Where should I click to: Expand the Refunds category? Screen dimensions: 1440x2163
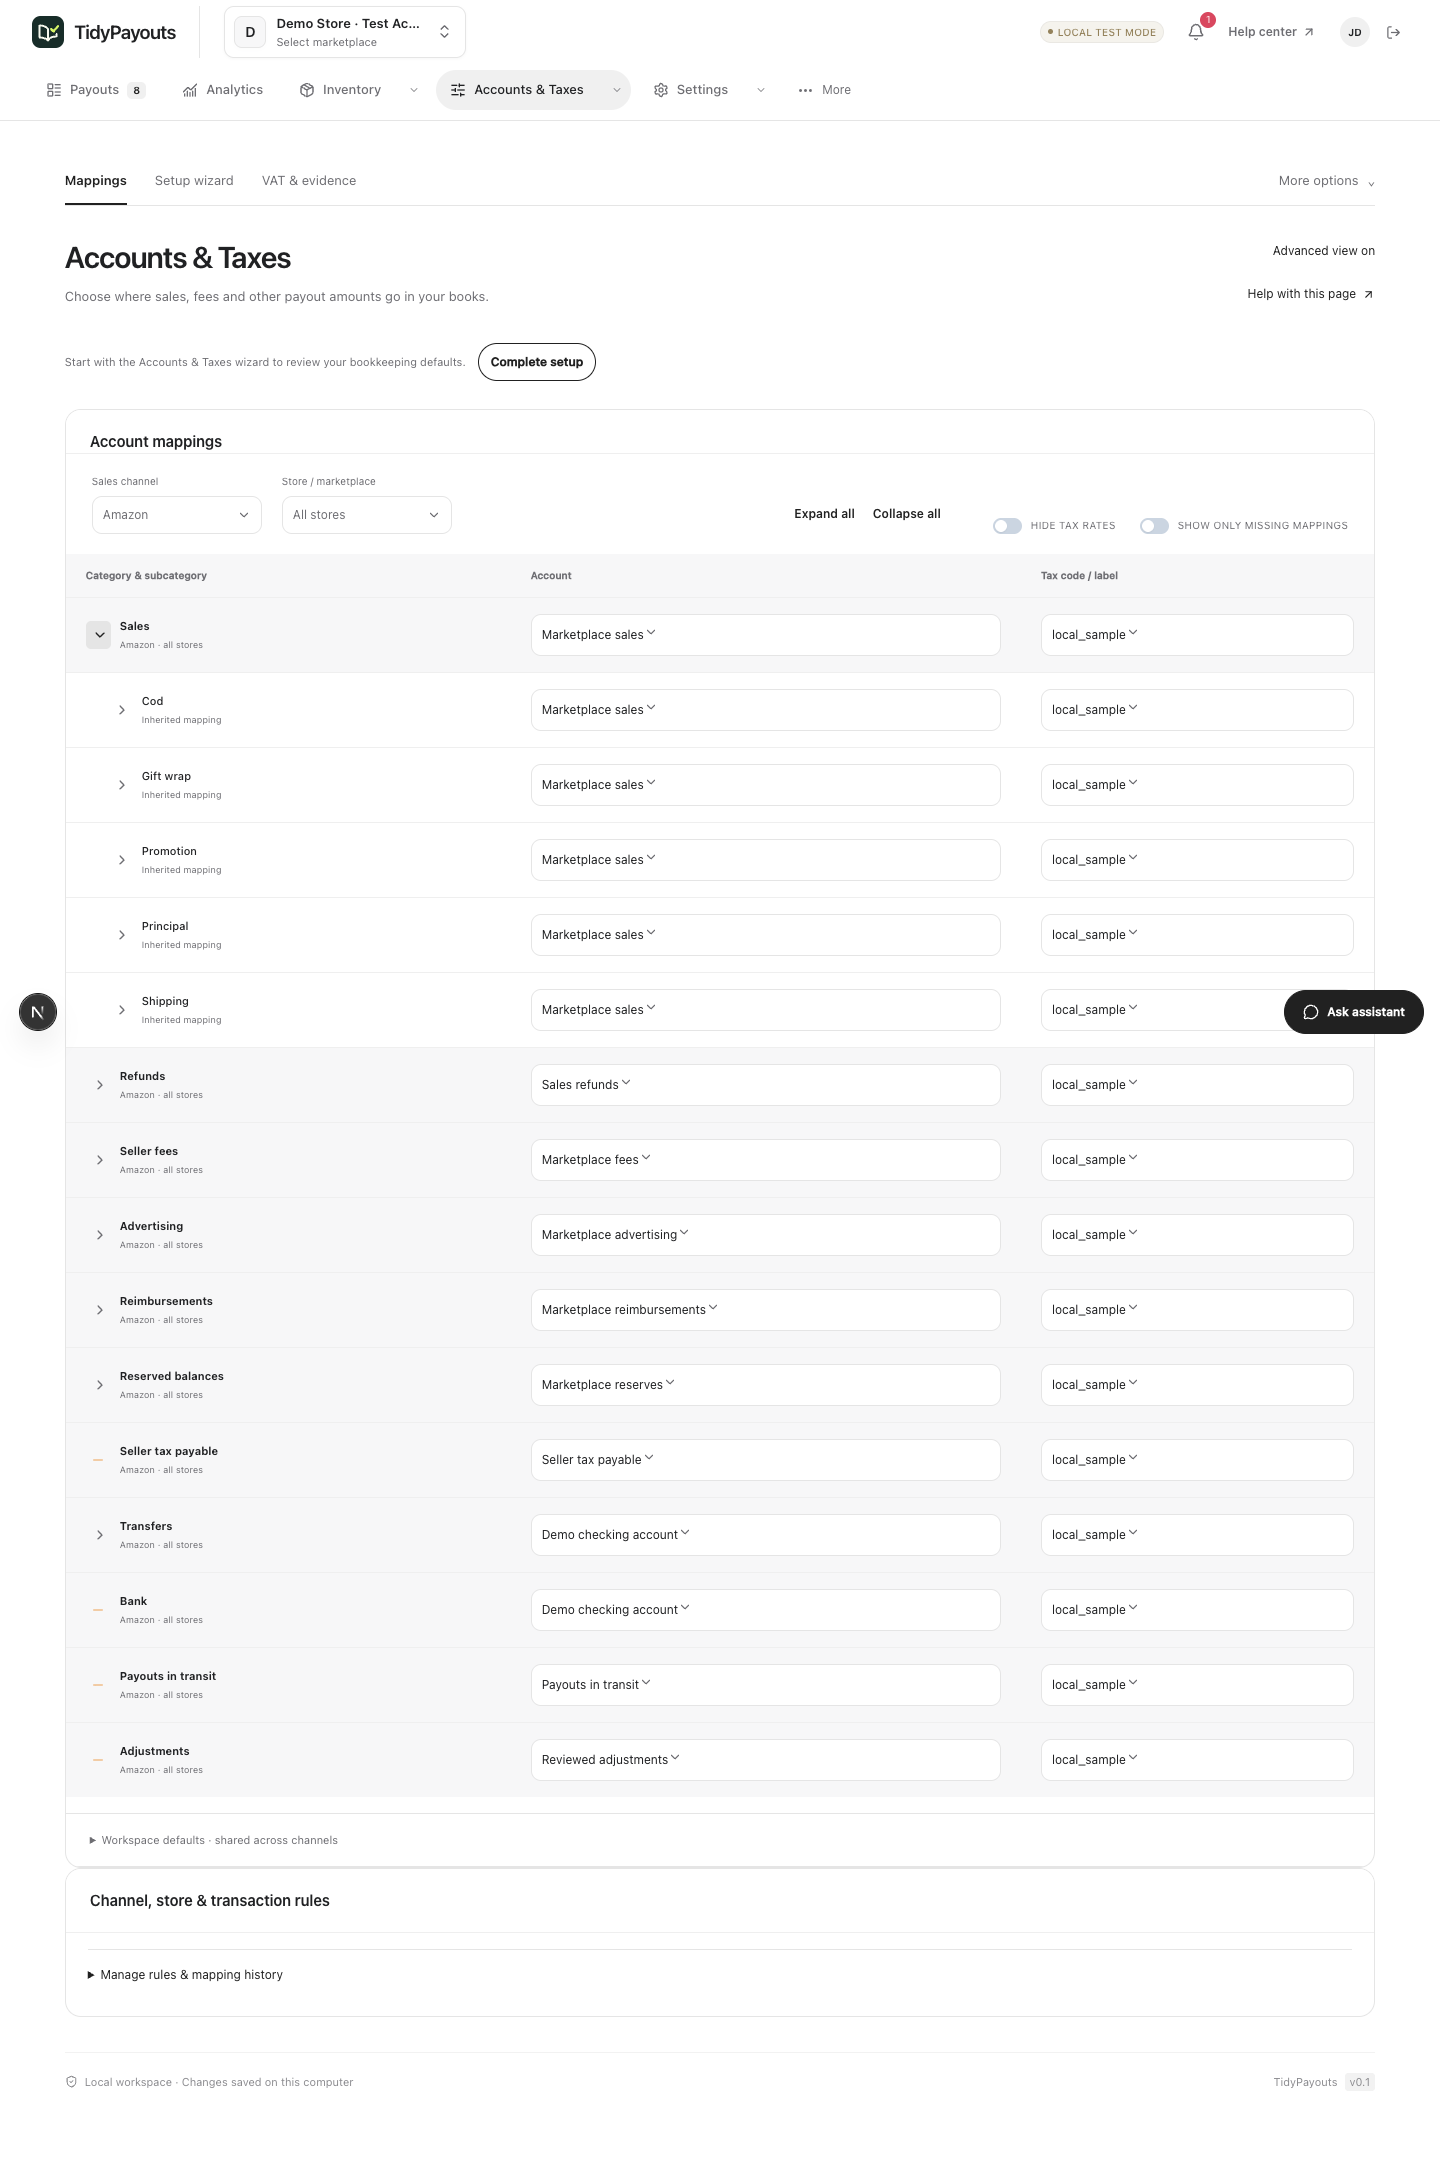pos(99,1085)
